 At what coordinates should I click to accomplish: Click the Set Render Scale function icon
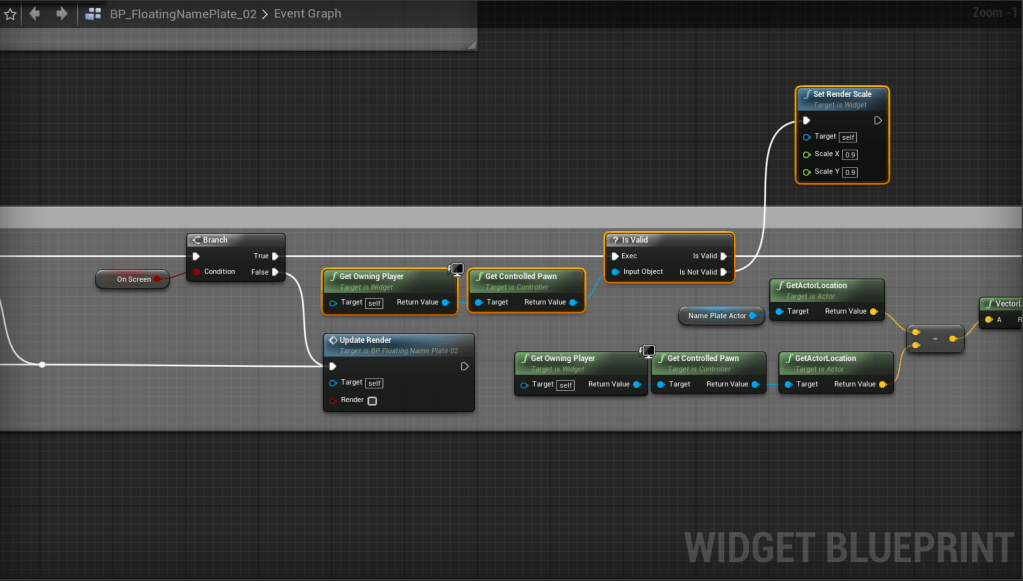[x=807, y=94]
